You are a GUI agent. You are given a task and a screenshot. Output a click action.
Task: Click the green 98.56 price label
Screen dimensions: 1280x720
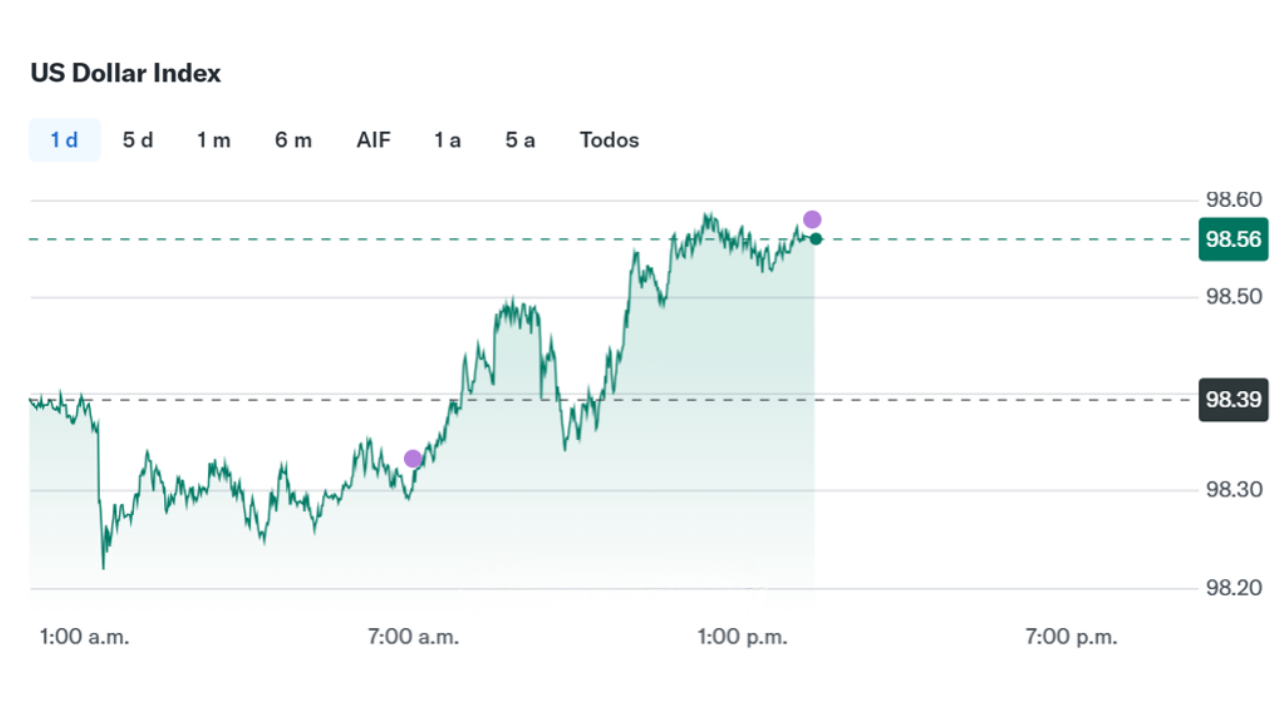1233,240
